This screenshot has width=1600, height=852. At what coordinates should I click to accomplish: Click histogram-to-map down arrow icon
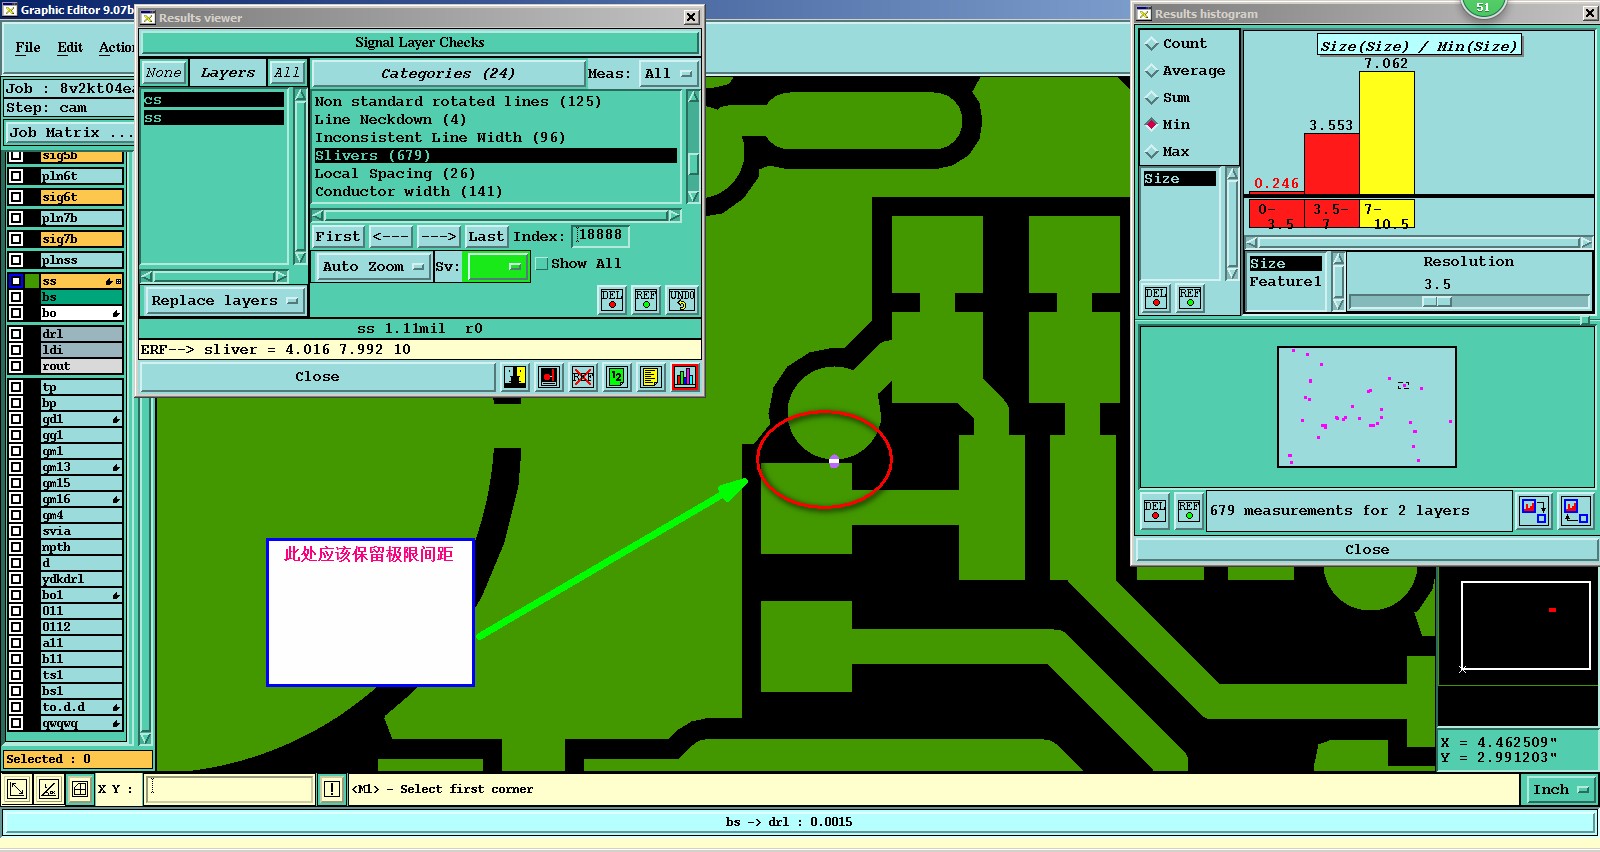click(x=1534, y=511)
